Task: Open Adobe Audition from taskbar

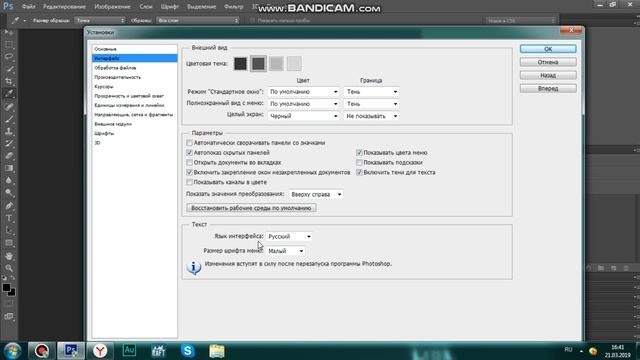Action: pyautogui.click(x=129, y=351)
